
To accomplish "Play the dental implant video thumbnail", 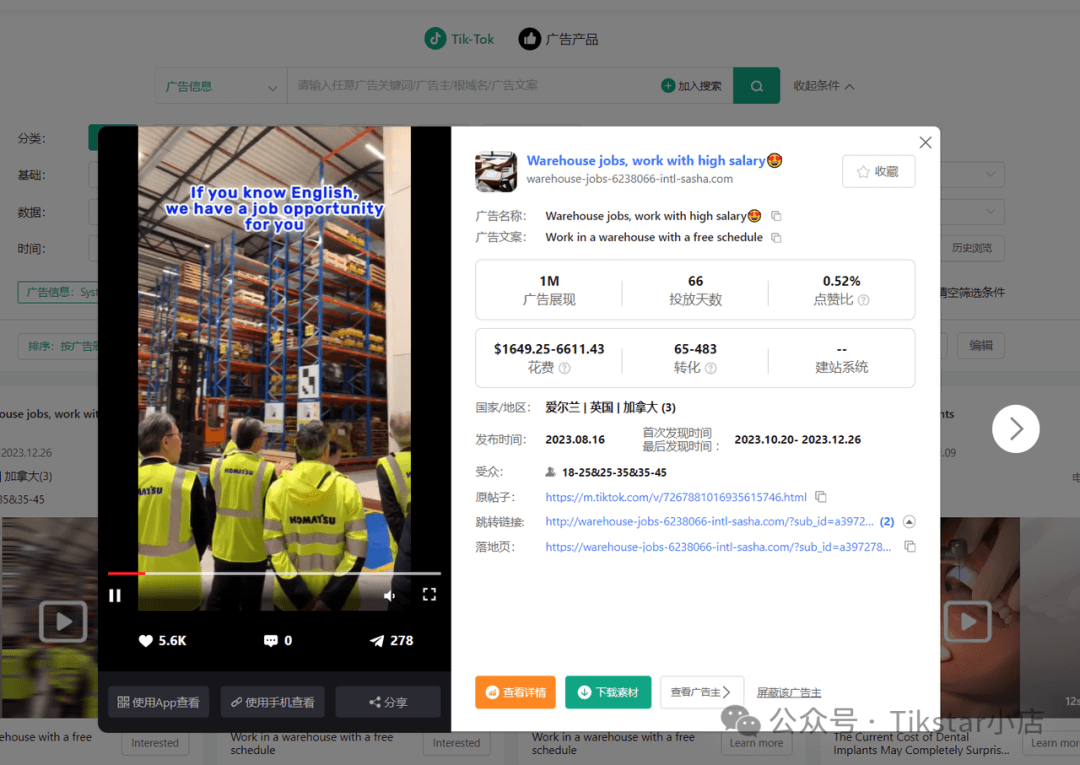I will click(x=968, y=621).
